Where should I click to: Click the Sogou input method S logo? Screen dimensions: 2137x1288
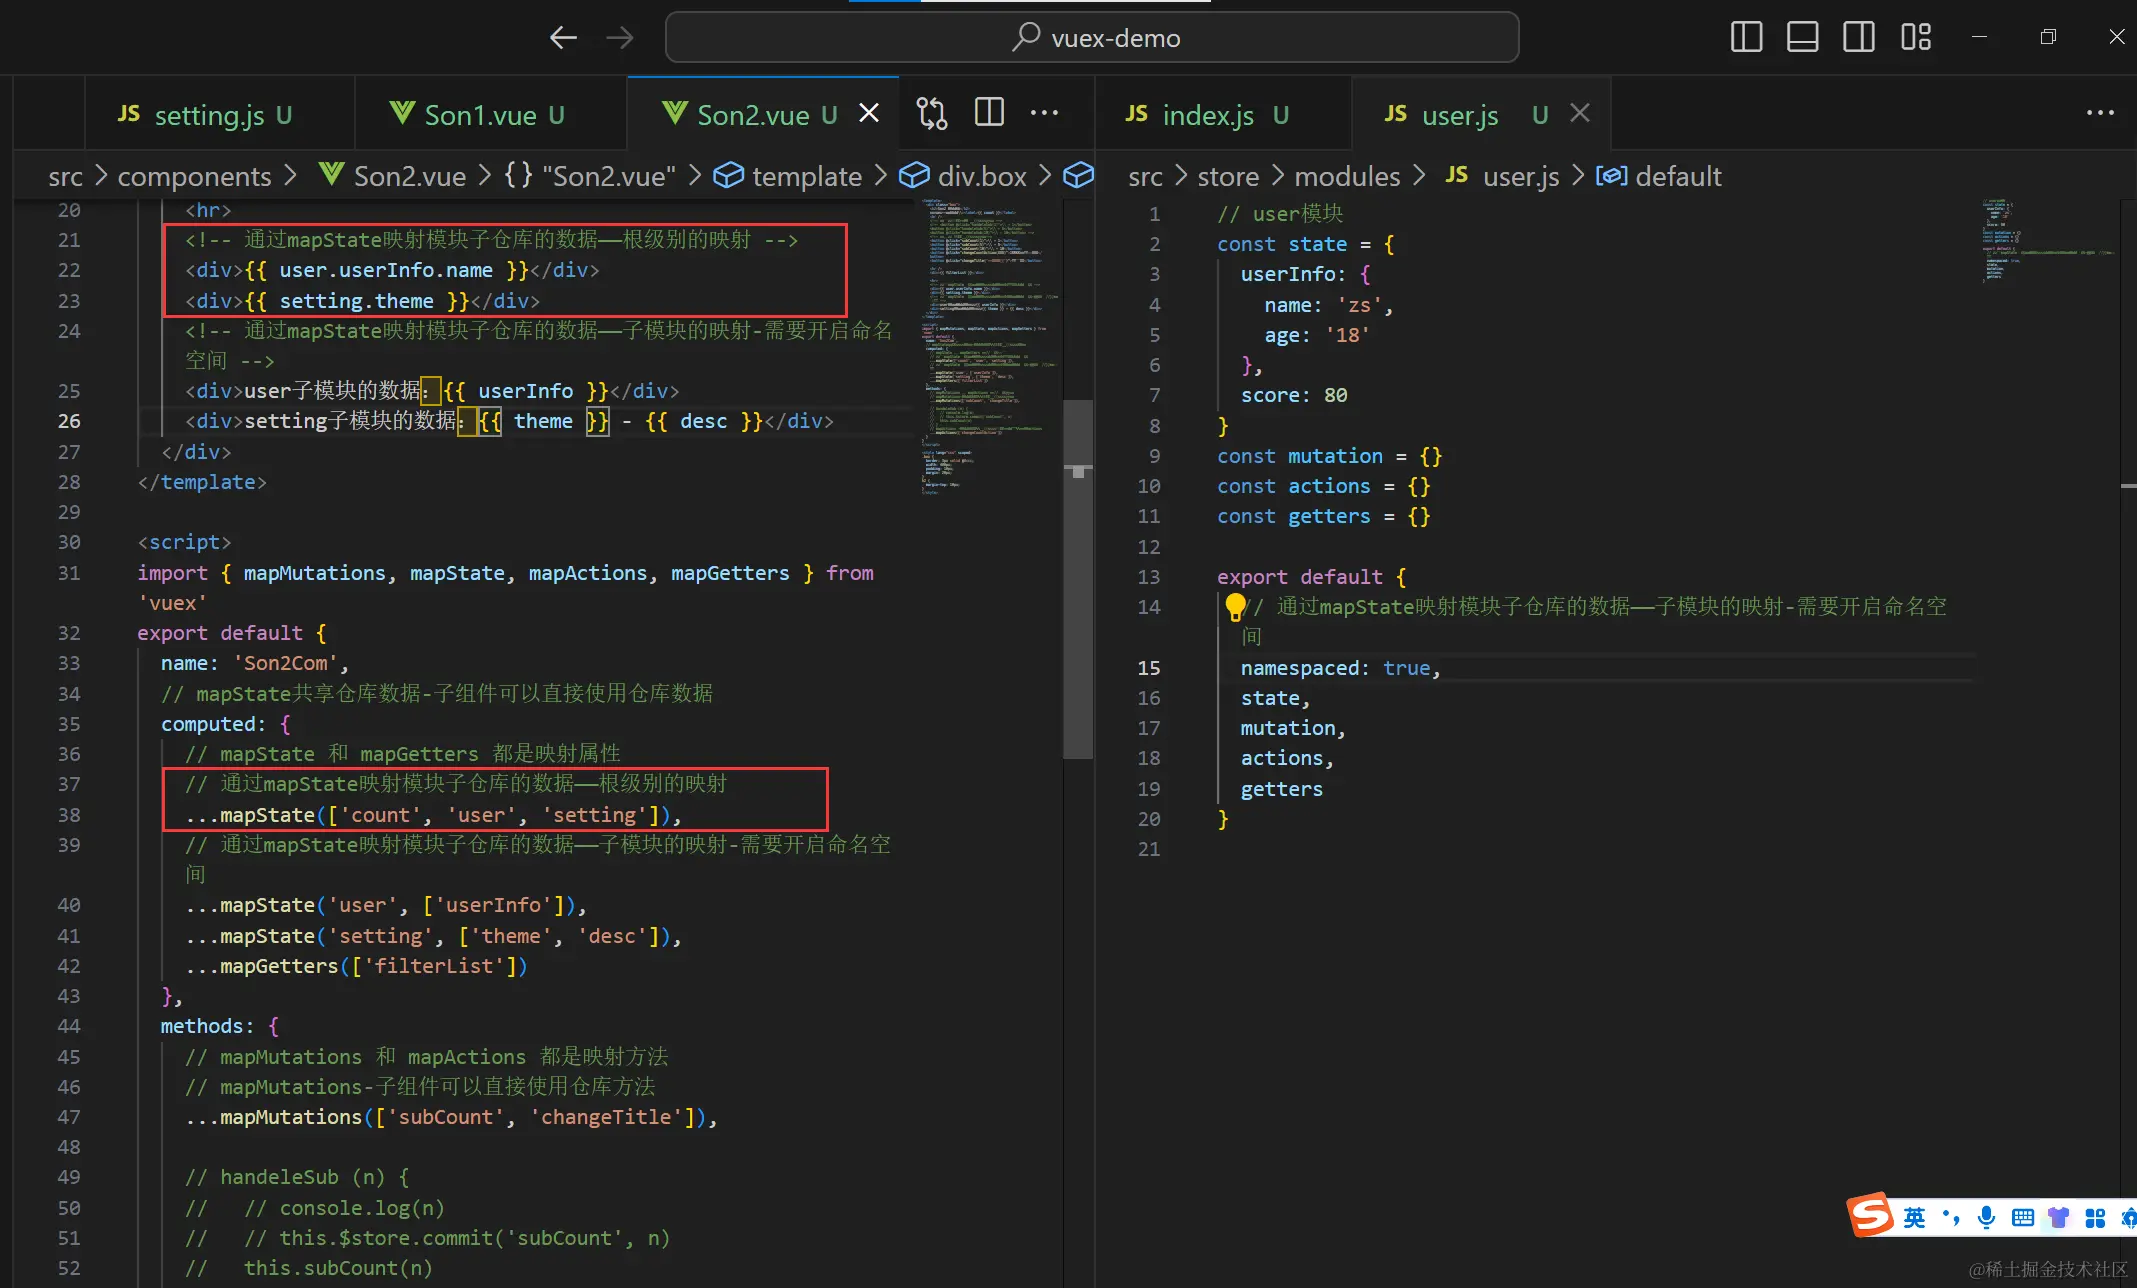click(1870, 1216)
